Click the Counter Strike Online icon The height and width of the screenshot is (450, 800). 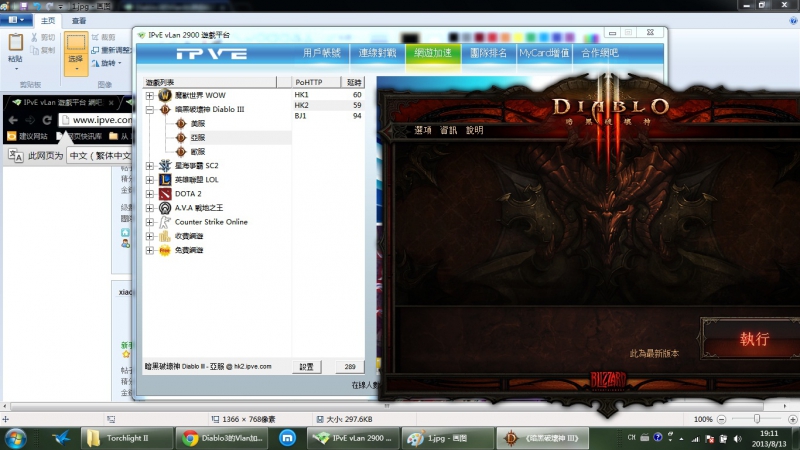pos(165,222)
